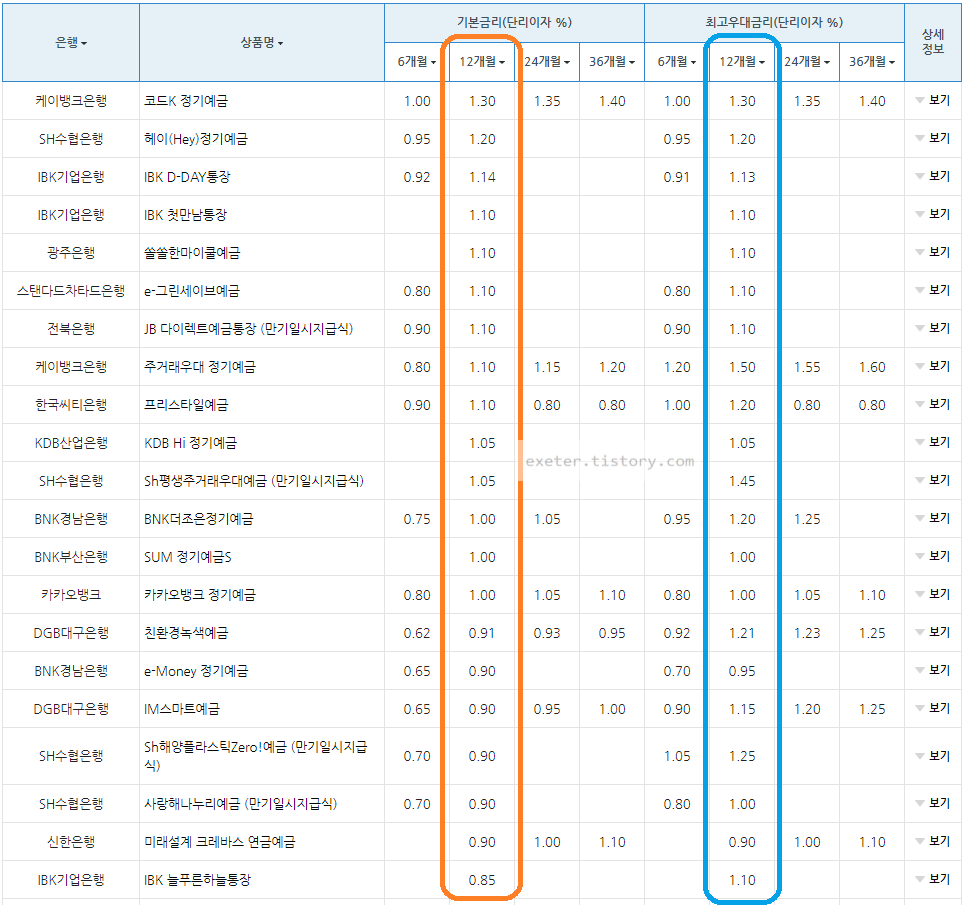Select 0.62 기본금리 cell for 친환경녹색예금
This screenshot has height=905, width=967.
417,633
